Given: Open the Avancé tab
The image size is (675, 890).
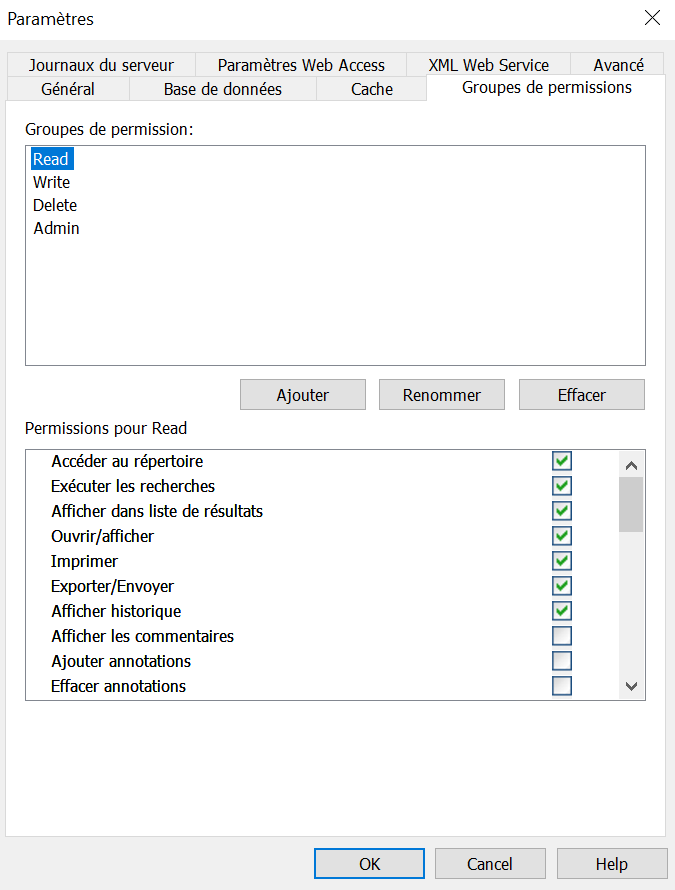Looking at the screenshot, I should pyautogui.click(x=618, y=65).
